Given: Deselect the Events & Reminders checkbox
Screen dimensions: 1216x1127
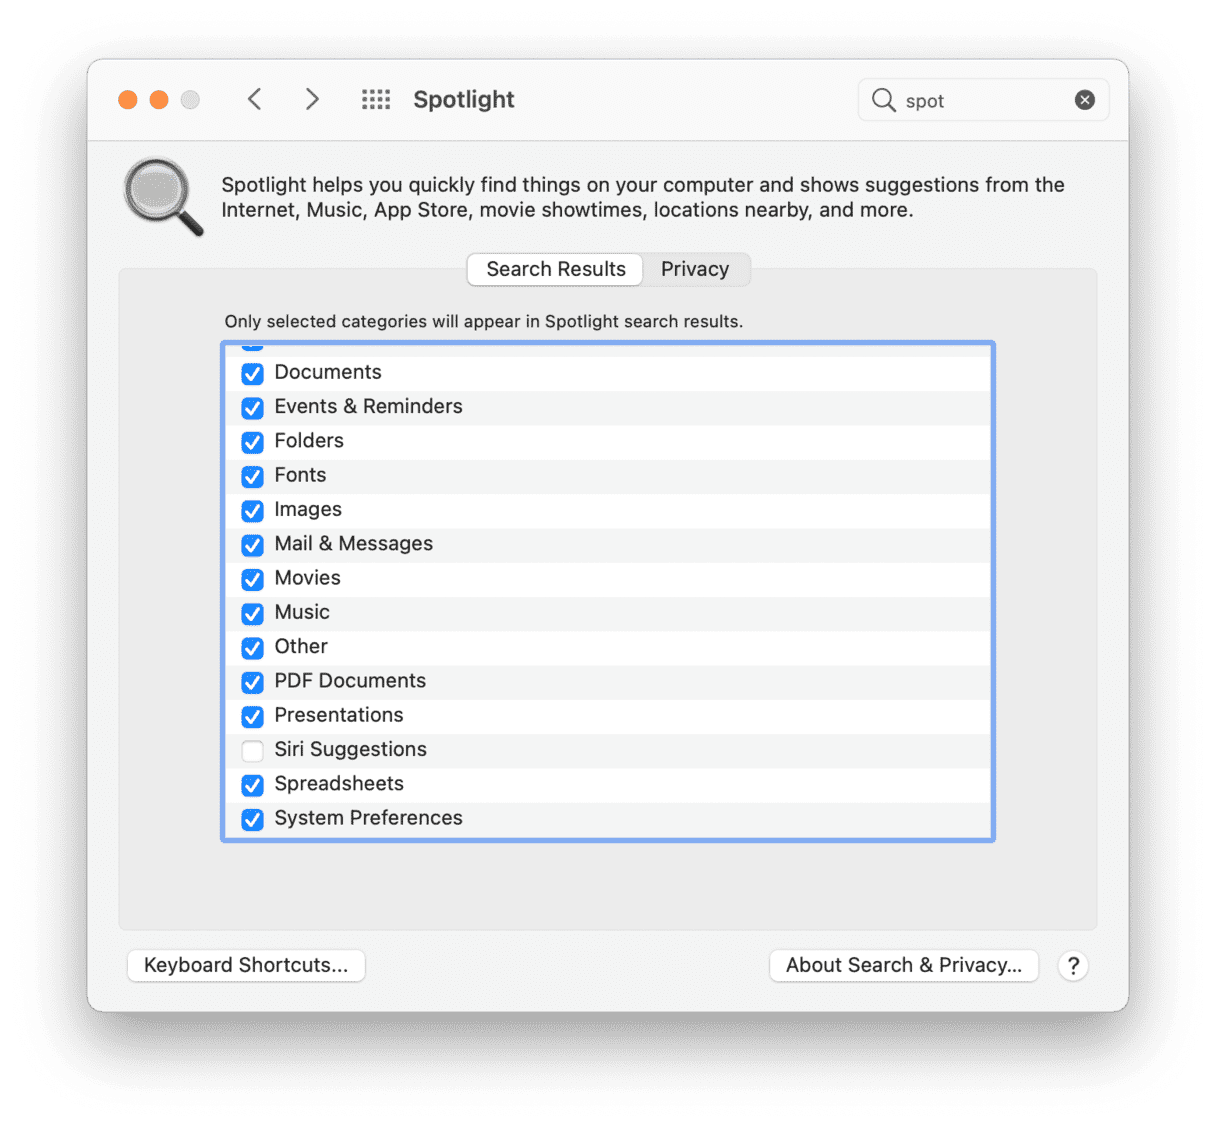Looking at the screenshot, I should point(253,408).
